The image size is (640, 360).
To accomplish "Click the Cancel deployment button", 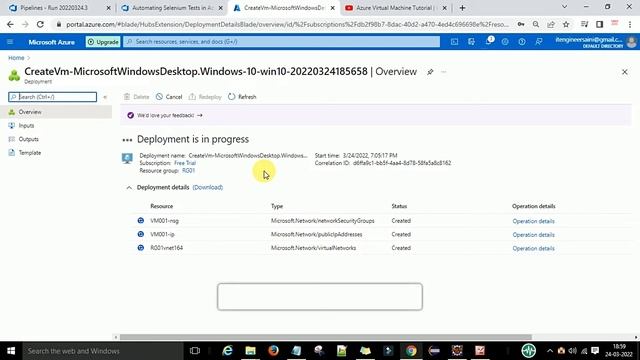I will tap(169, 97).
